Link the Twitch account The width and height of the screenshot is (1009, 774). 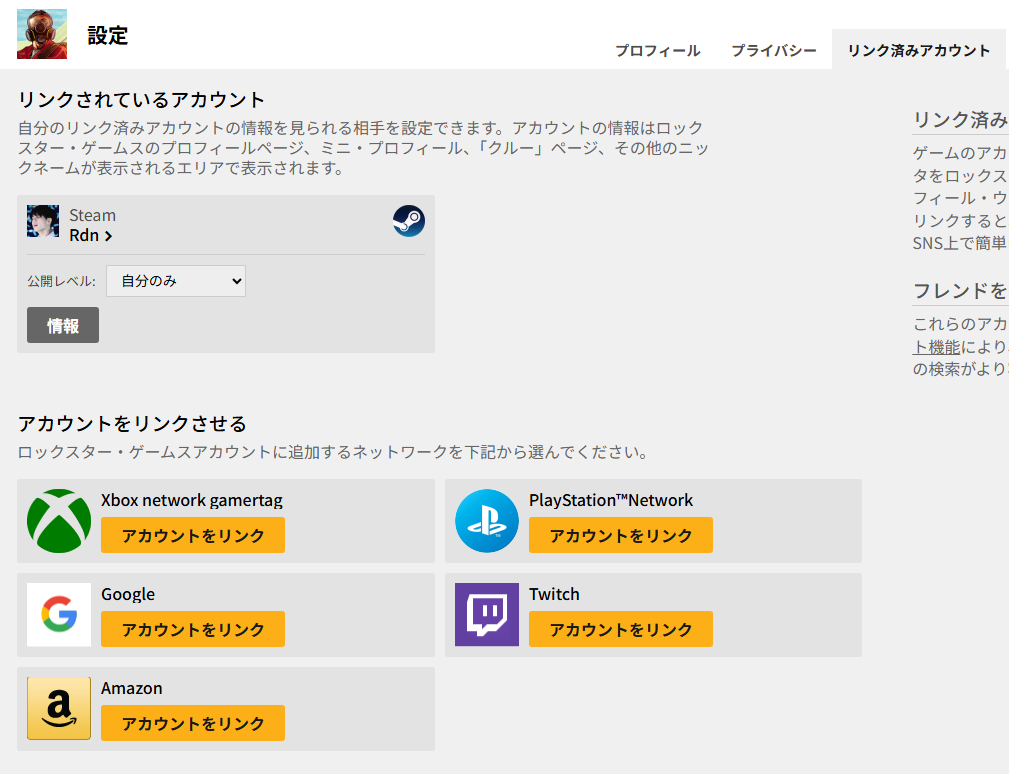tap(620, 629)
